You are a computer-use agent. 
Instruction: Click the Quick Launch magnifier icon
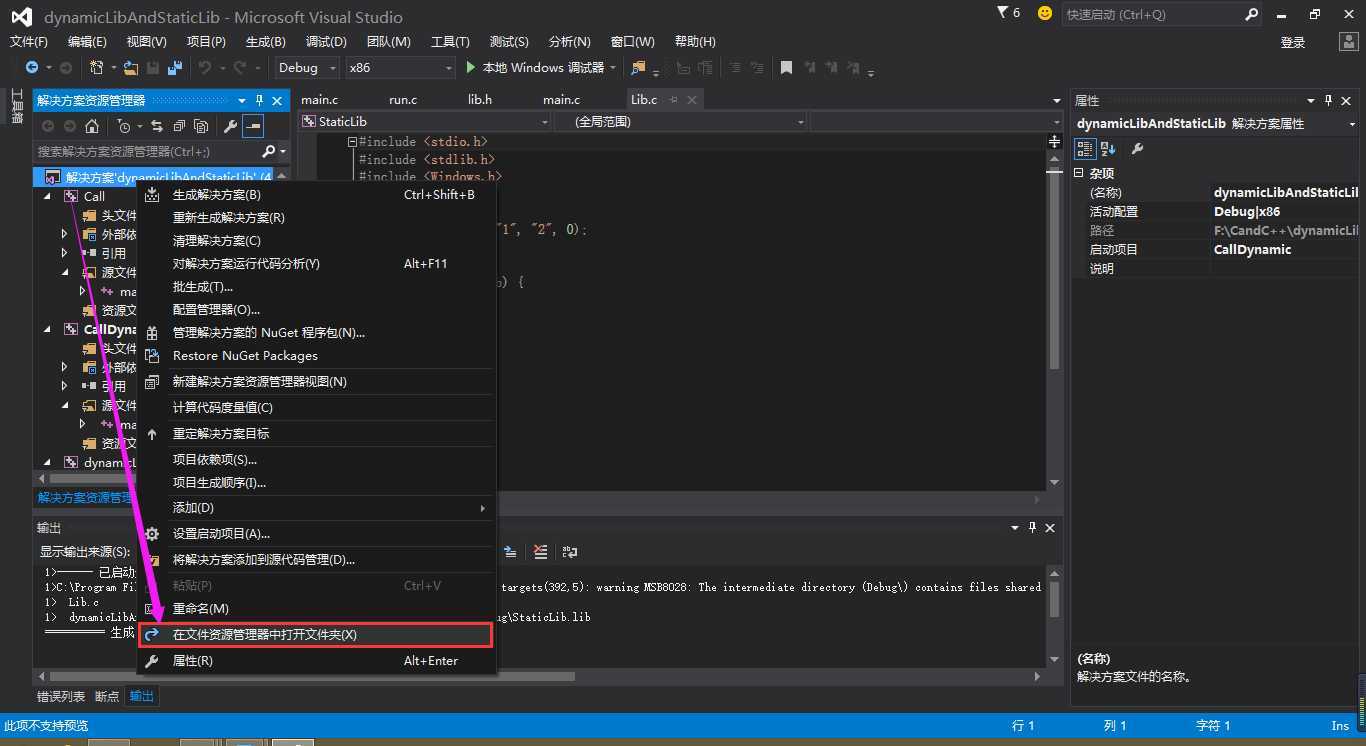1251,14
